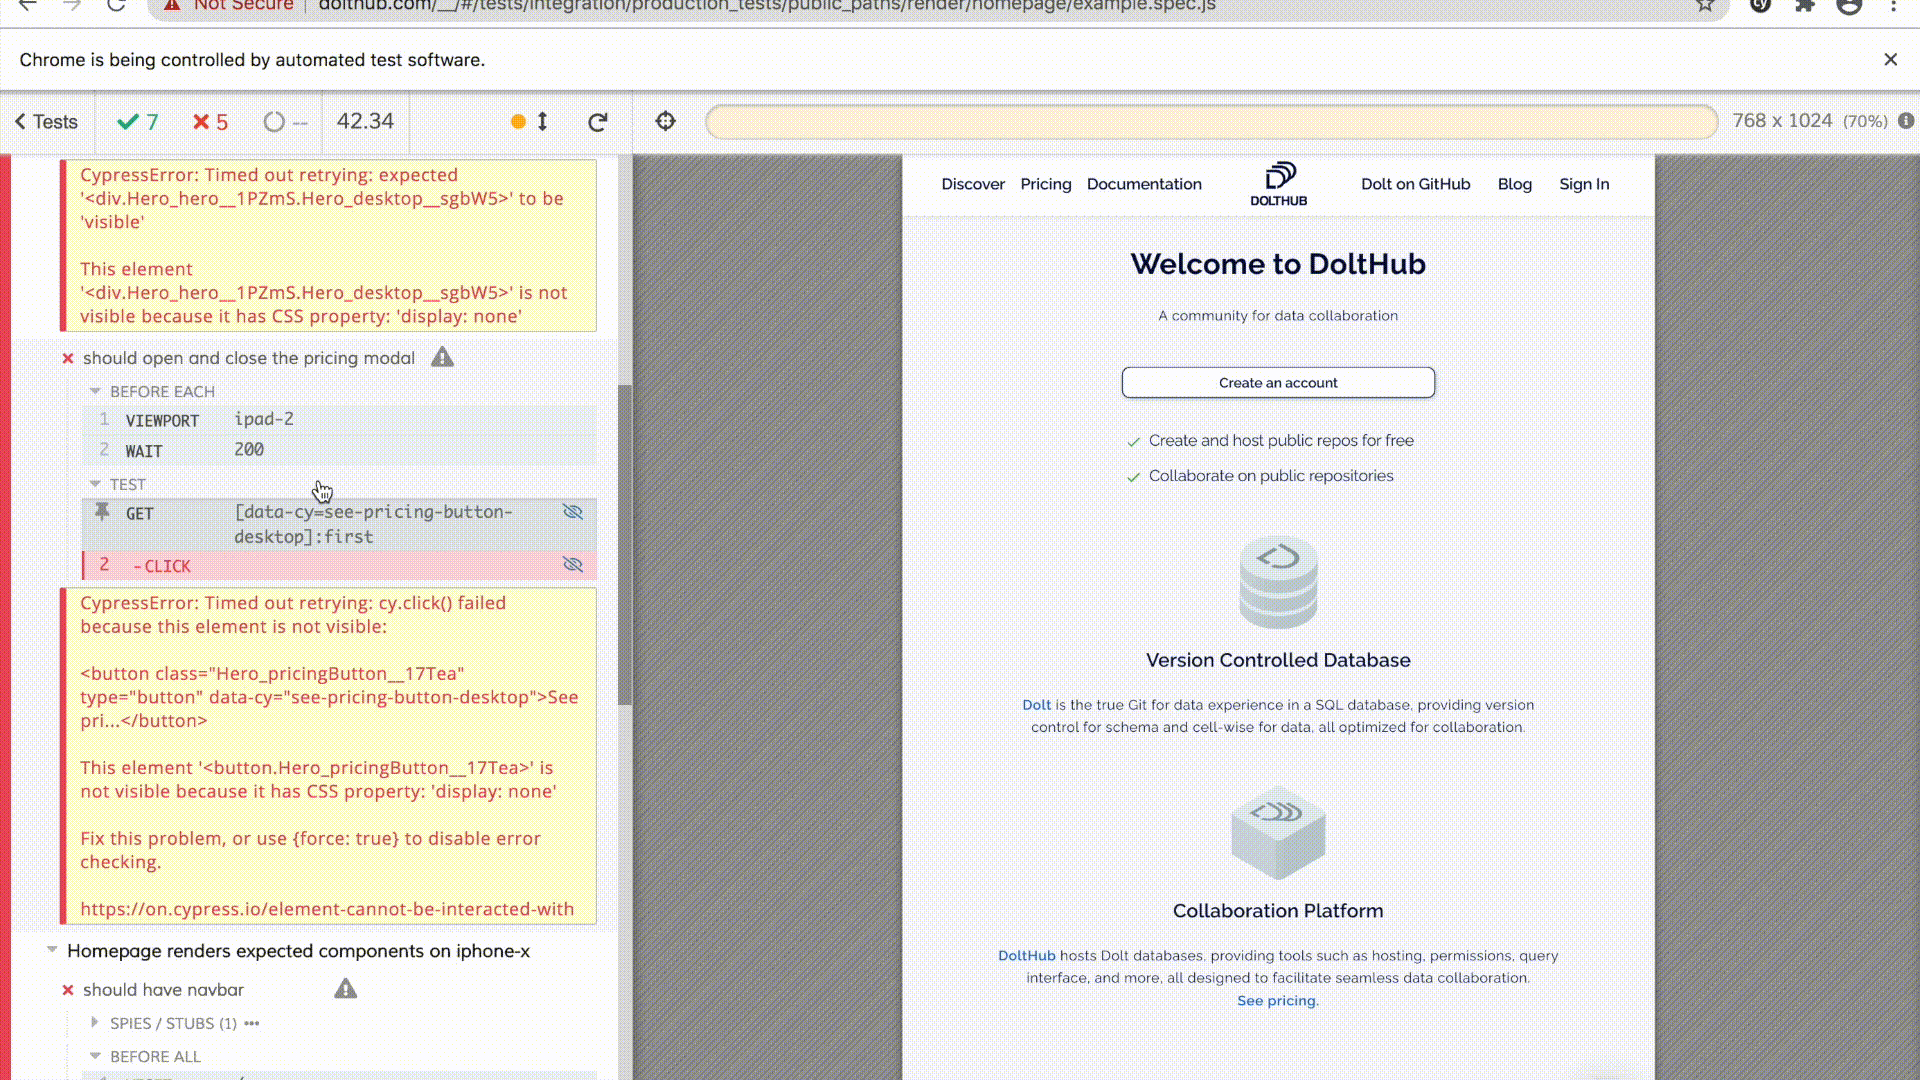
Task: Click the viewport info icon near 768 x 1024
Action: [1905, 121]
